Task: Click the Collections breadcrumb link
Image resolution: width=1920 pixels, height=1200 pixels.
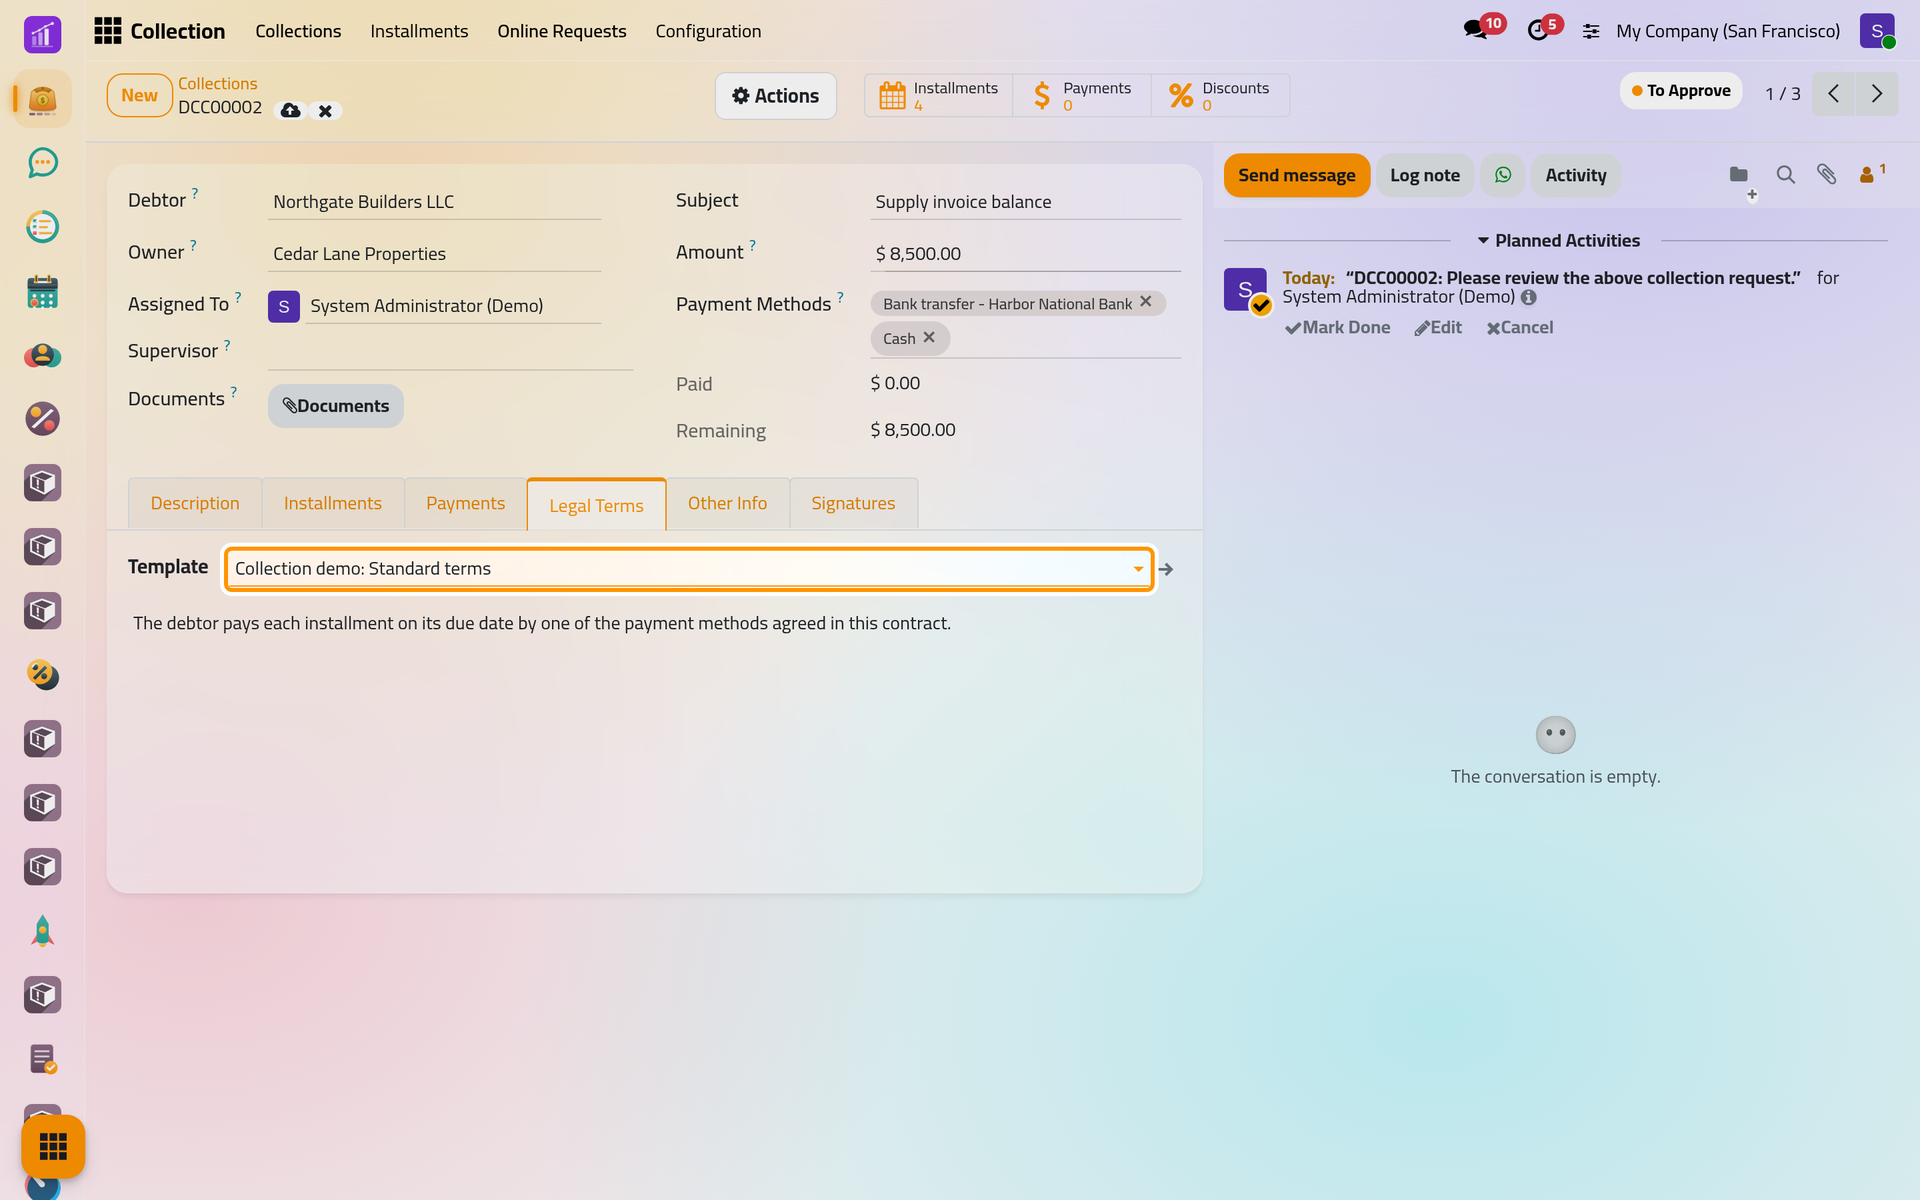Action: (x=218, y=84)
